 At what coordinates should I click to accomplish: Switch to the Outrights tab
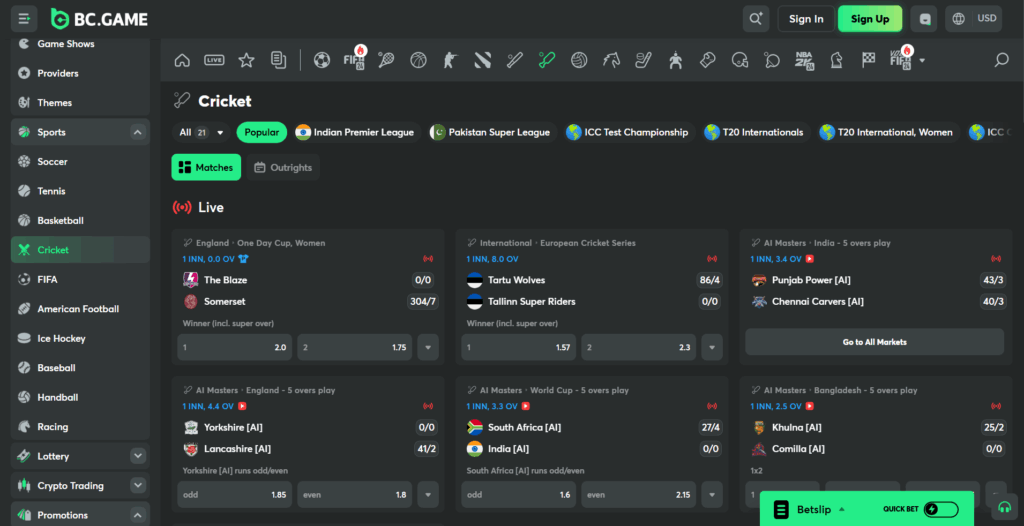pyautogui.click(x=283, y=167)
